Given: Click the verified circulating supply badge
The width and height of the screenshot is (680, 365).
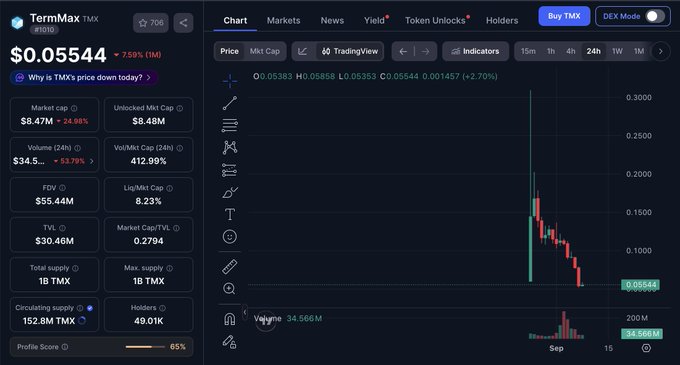Looking at the screenshot, I should (x=90, y=308).
